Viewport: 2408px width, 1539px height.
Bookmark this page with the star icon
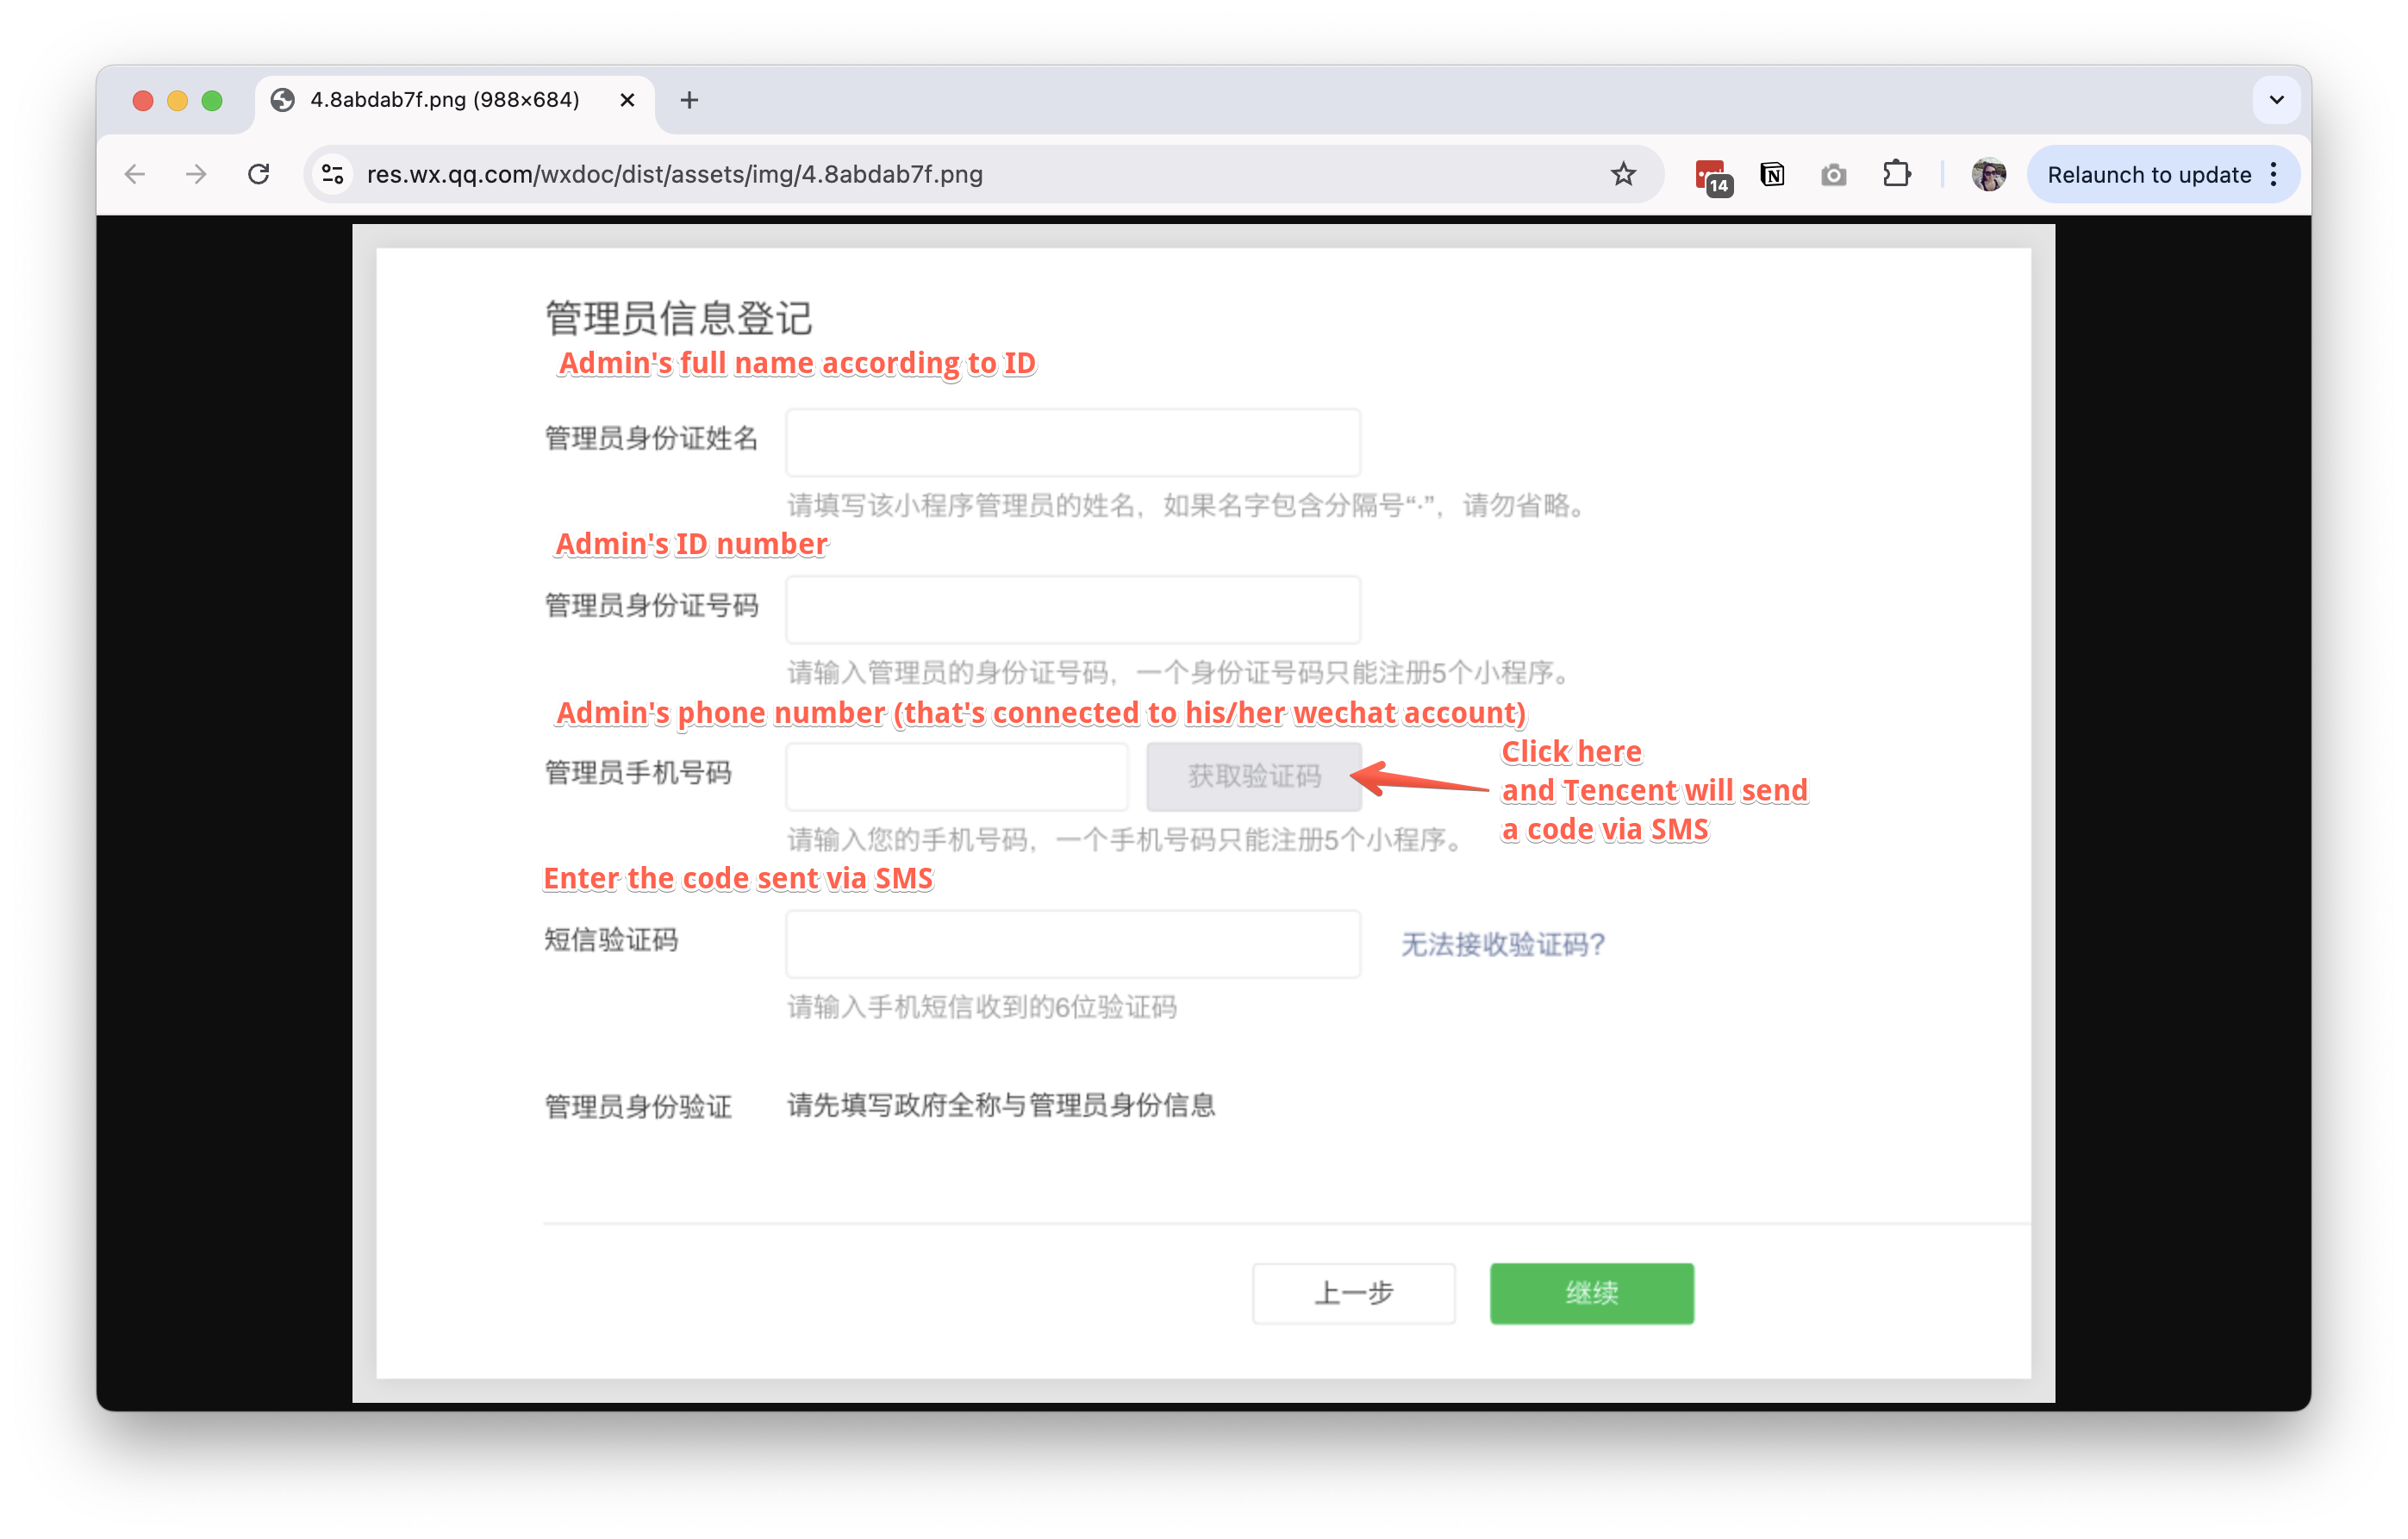(x=1623, y=174)
